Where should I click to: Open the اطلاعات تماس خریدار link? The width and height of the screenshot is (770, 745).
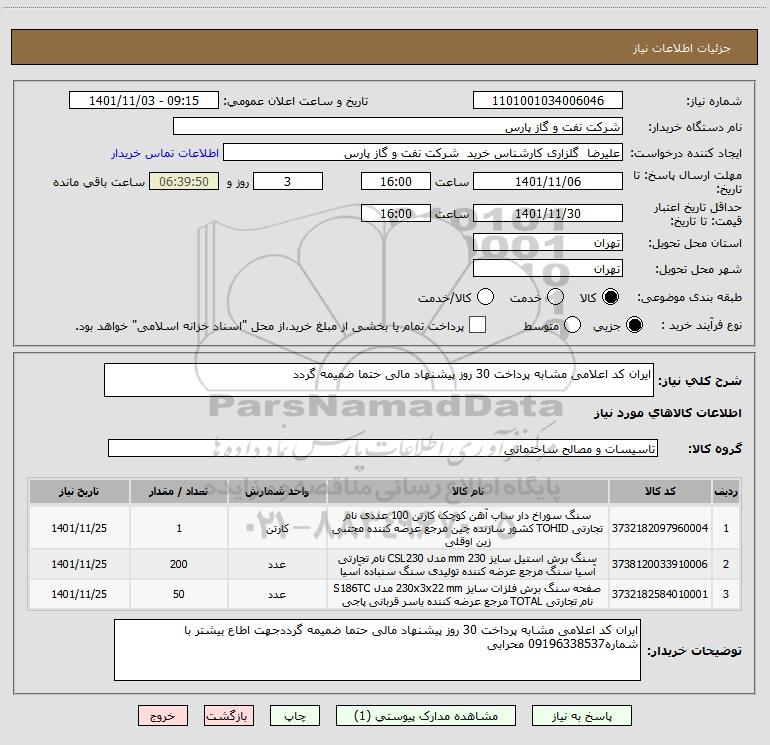point(165,153)
